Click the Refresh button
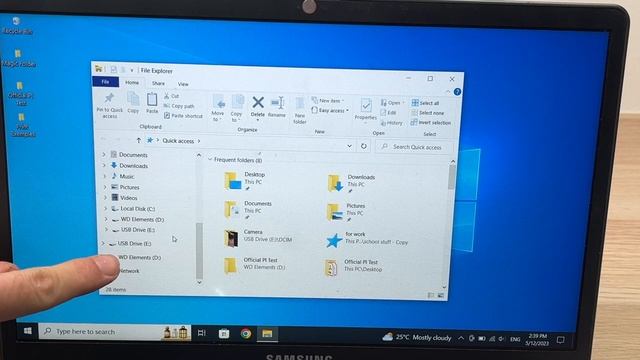Viewport: 640px width, 360px height. click(x=364, y=146)
